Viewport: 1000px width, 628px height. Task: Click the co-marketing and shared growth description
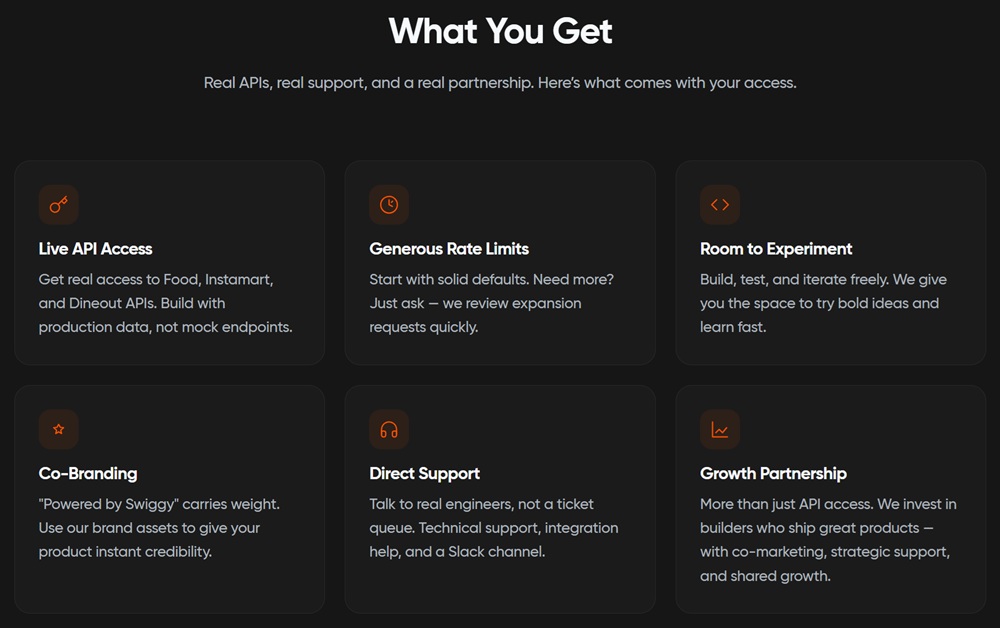coord(828,540)
